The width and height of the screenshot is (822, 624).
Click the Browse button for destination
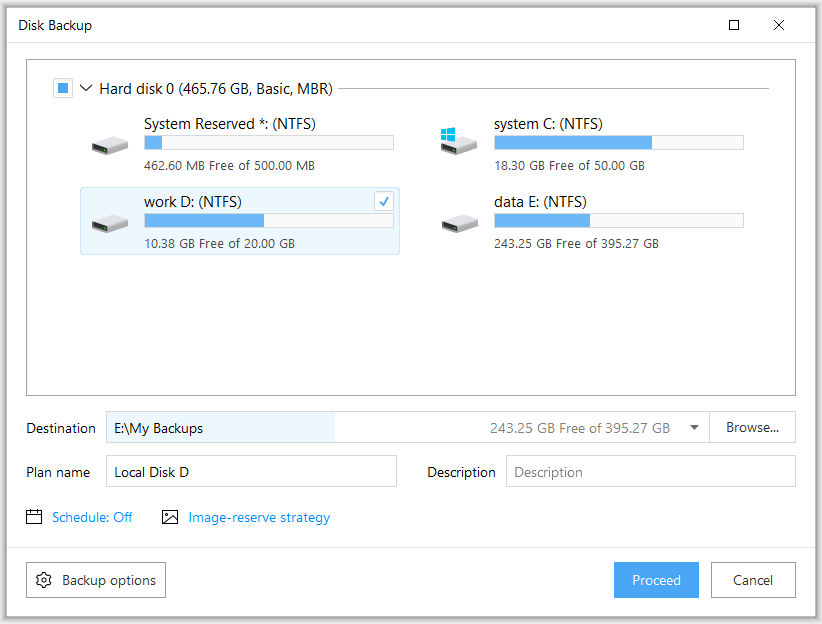coord(752,427)
